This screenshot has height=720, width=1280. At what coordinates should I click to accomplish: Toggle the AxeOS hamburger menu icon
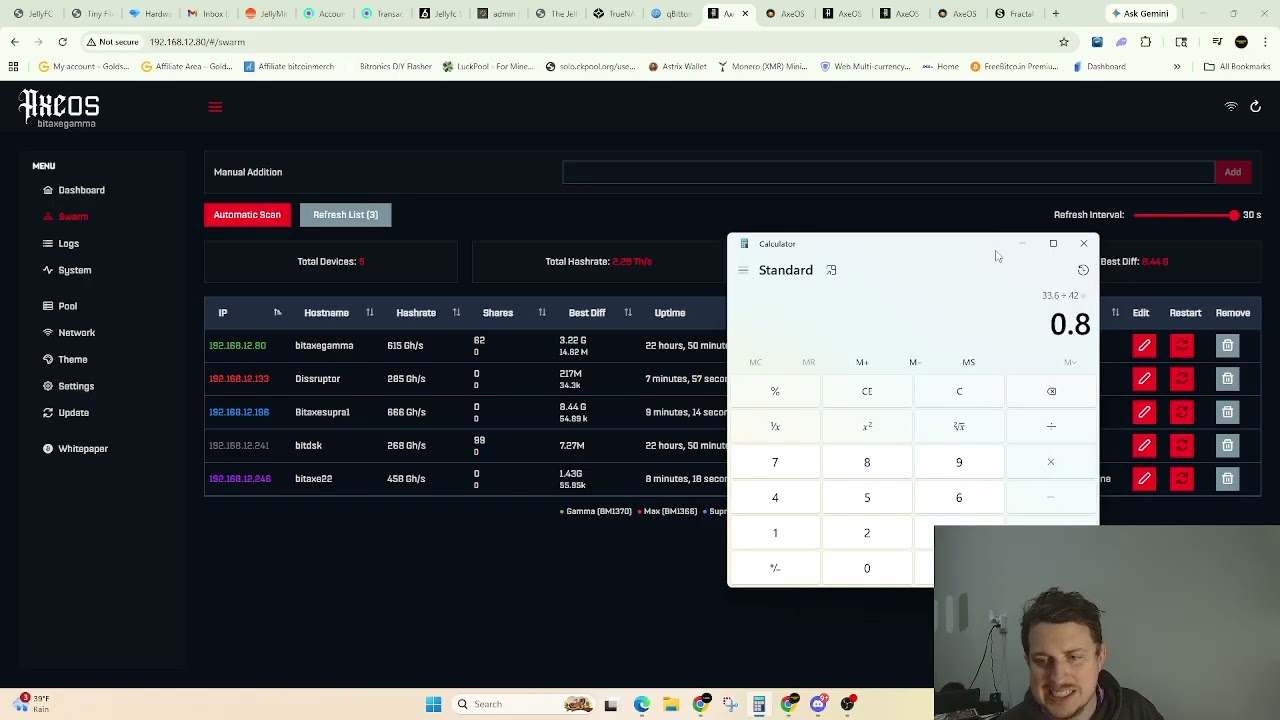[x=215, y=107]
